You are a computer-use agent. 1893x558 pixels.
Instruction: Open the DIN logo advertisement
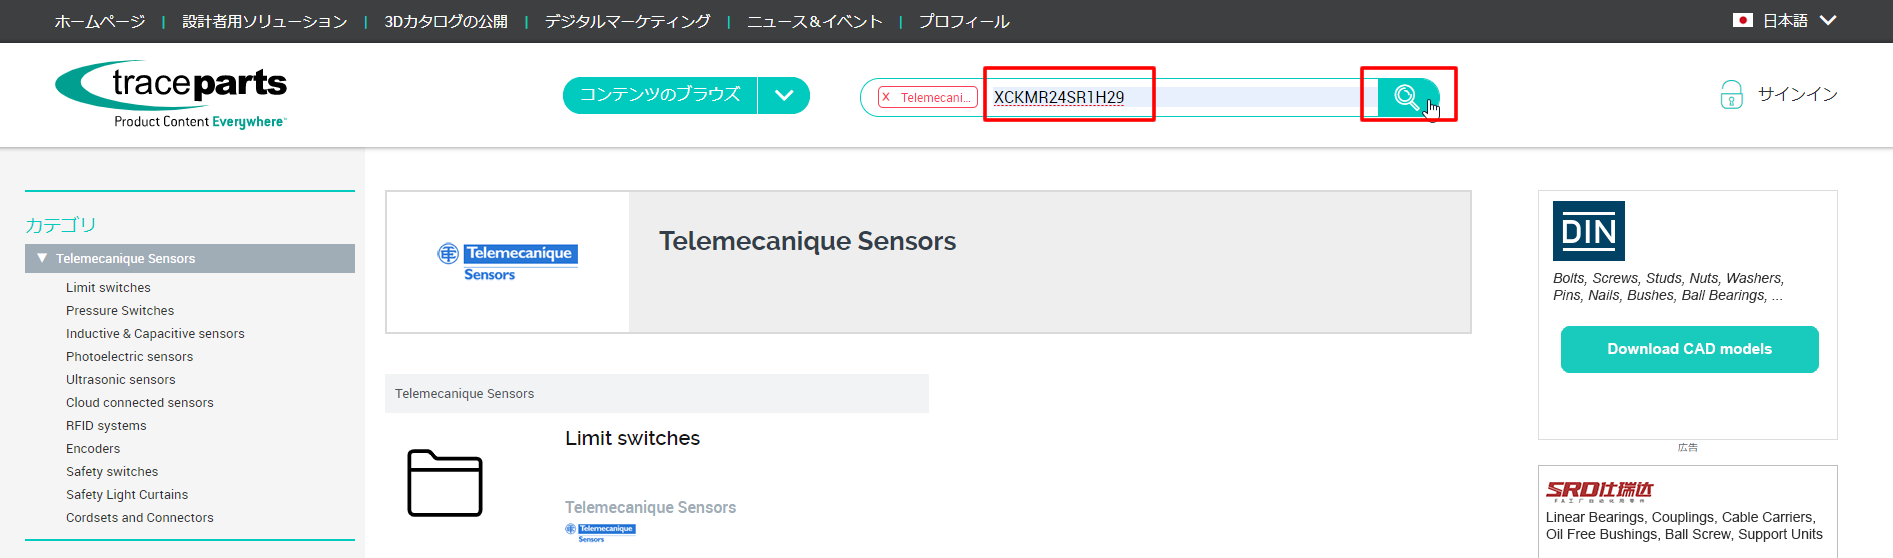click(x=1588, y=231)
